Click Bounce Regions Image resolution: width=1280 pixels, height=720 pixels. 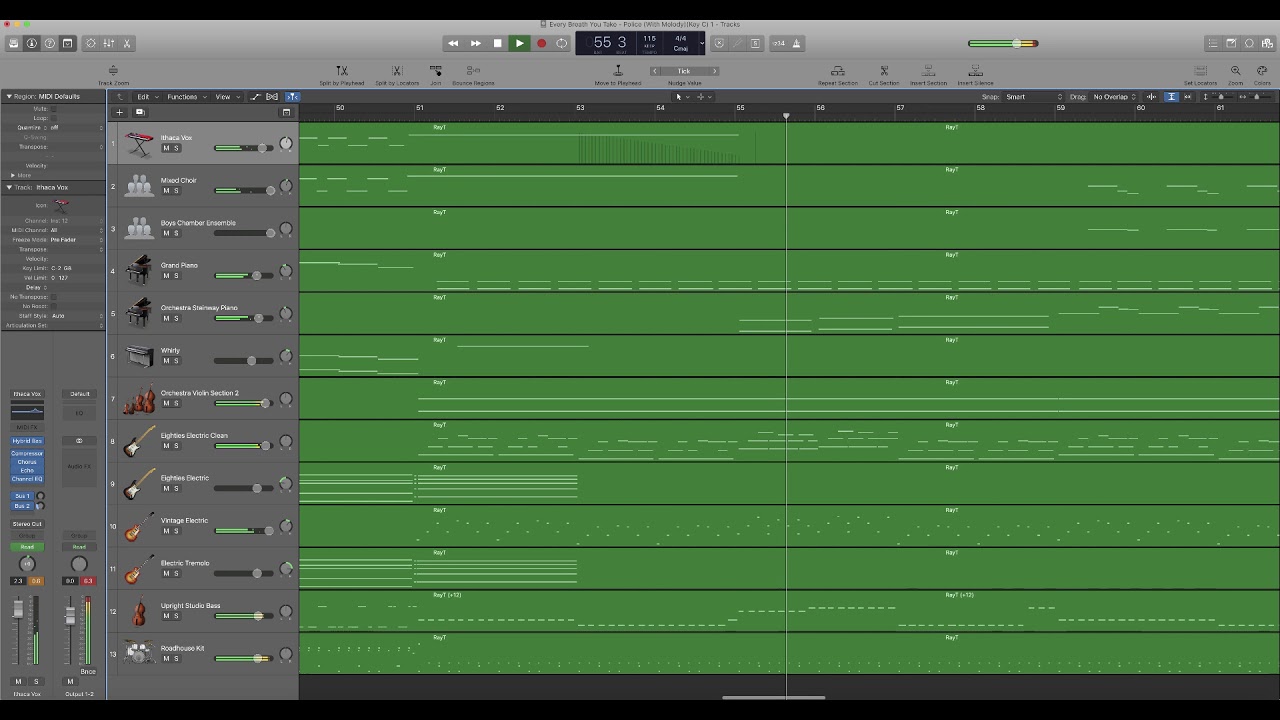click(x=473, y=75)
